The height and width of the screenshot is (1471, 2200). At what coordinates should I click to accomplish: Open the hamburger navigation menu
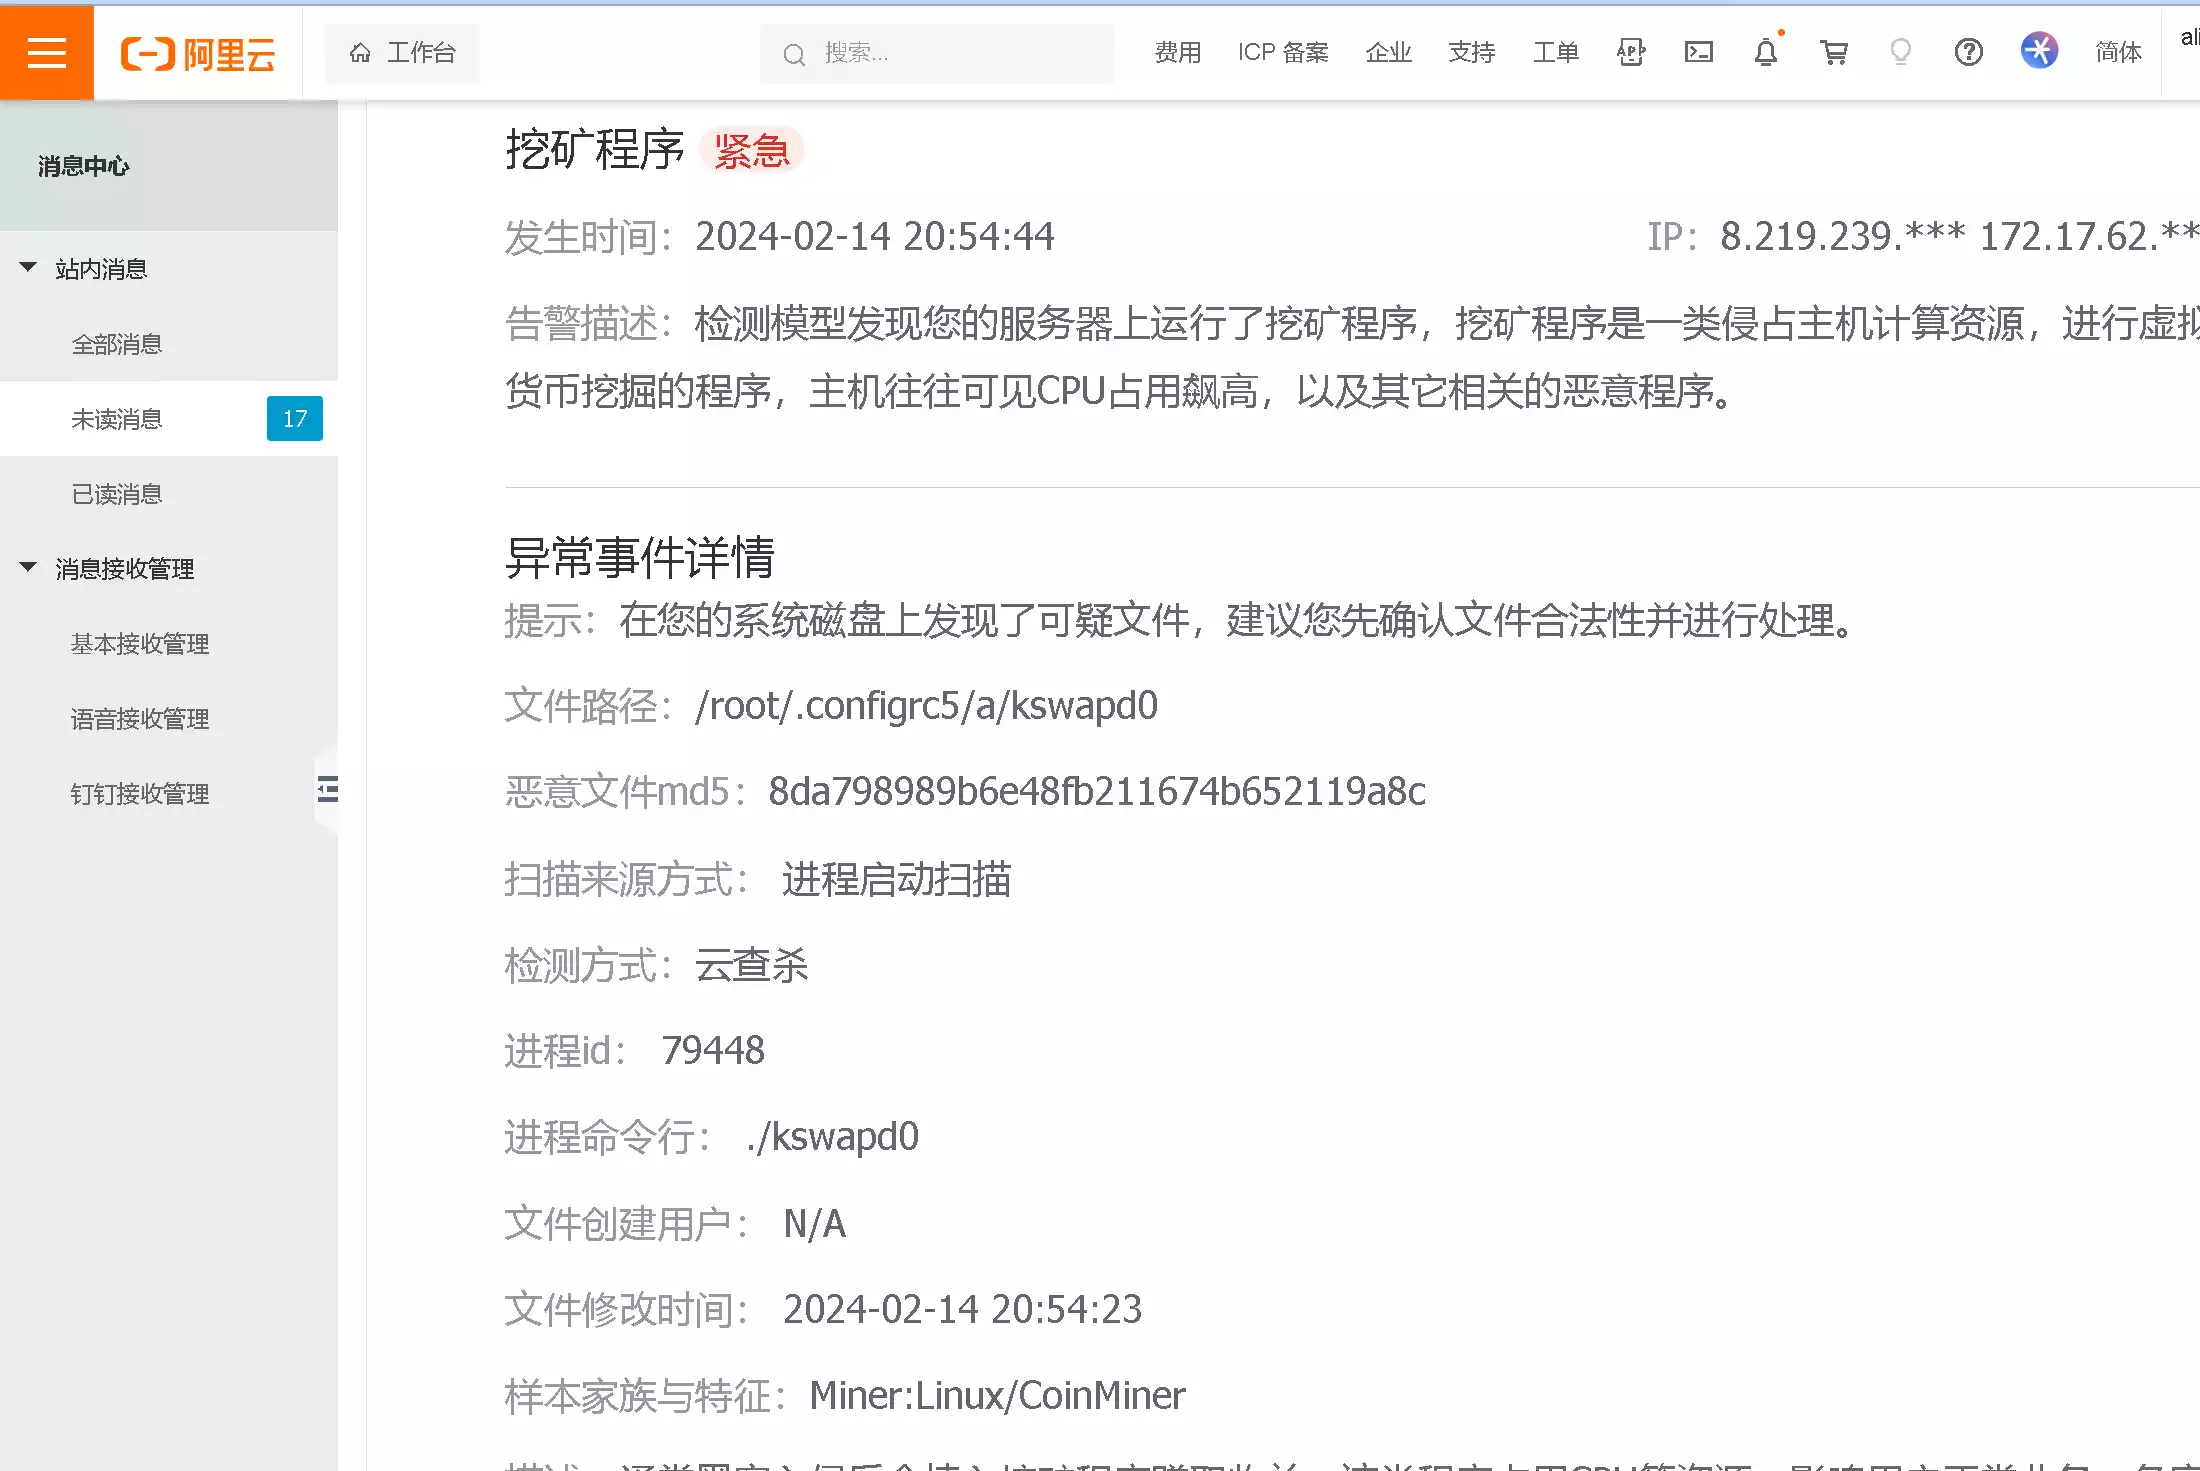click(x=46, y=52)
